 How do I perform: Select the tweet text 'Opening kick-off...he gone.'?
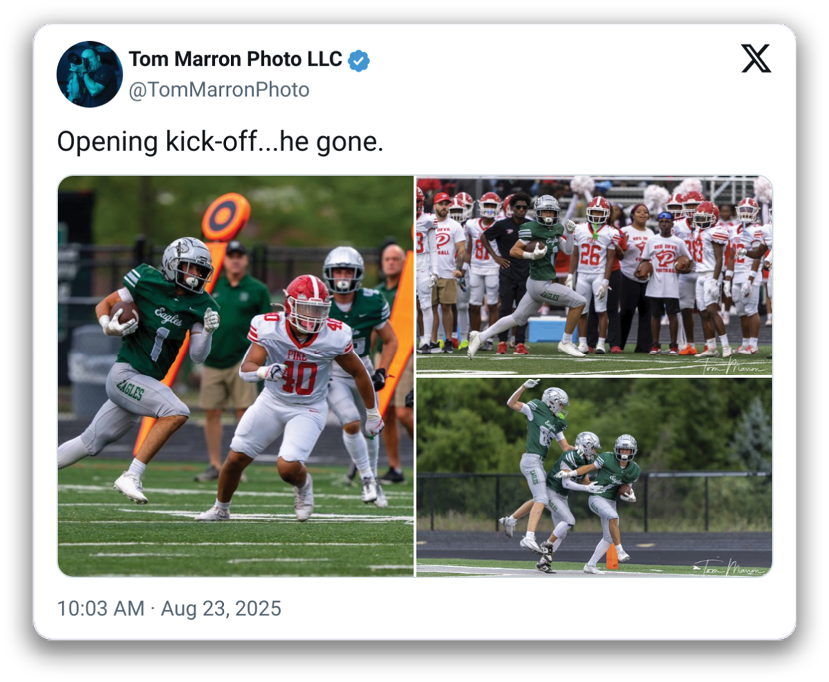point(220,142)
